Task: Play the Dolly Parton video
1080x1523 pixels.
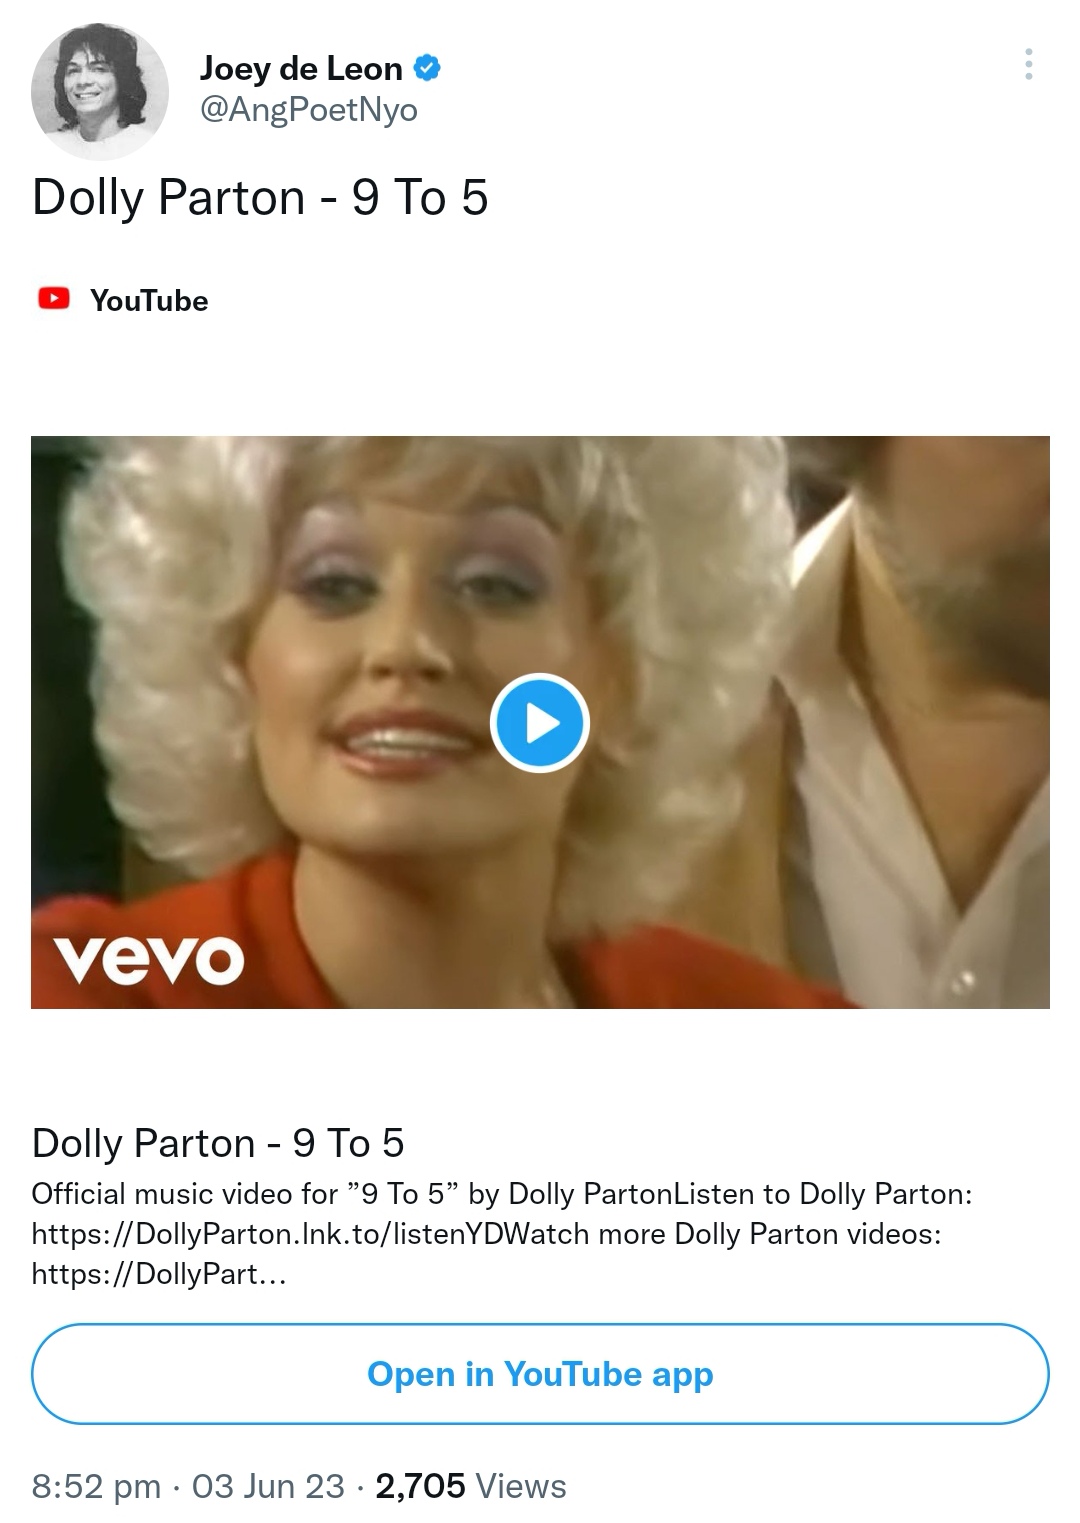Action: coord(540,723)
